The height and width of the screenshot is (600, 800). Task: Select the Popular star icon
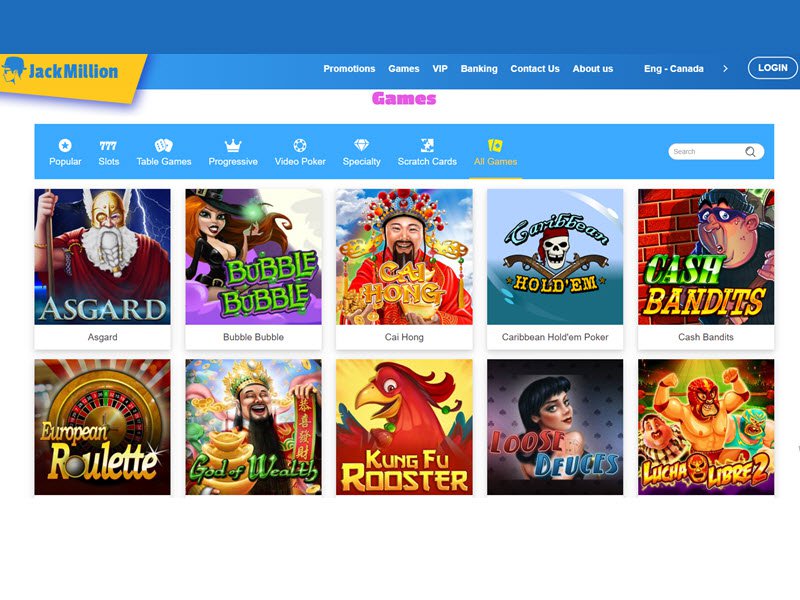click(65, 145)
